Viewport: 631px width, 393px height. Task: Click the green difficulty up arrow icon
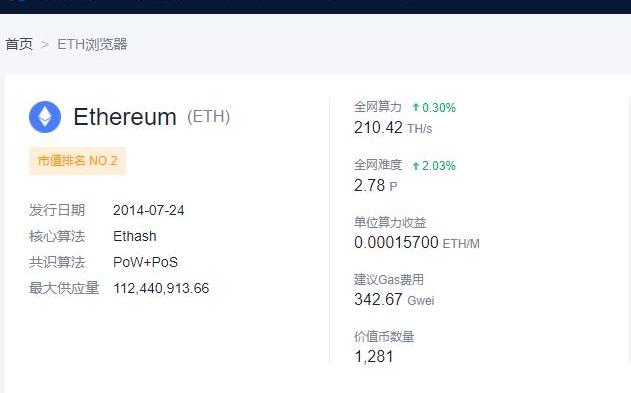click(416, 165)
